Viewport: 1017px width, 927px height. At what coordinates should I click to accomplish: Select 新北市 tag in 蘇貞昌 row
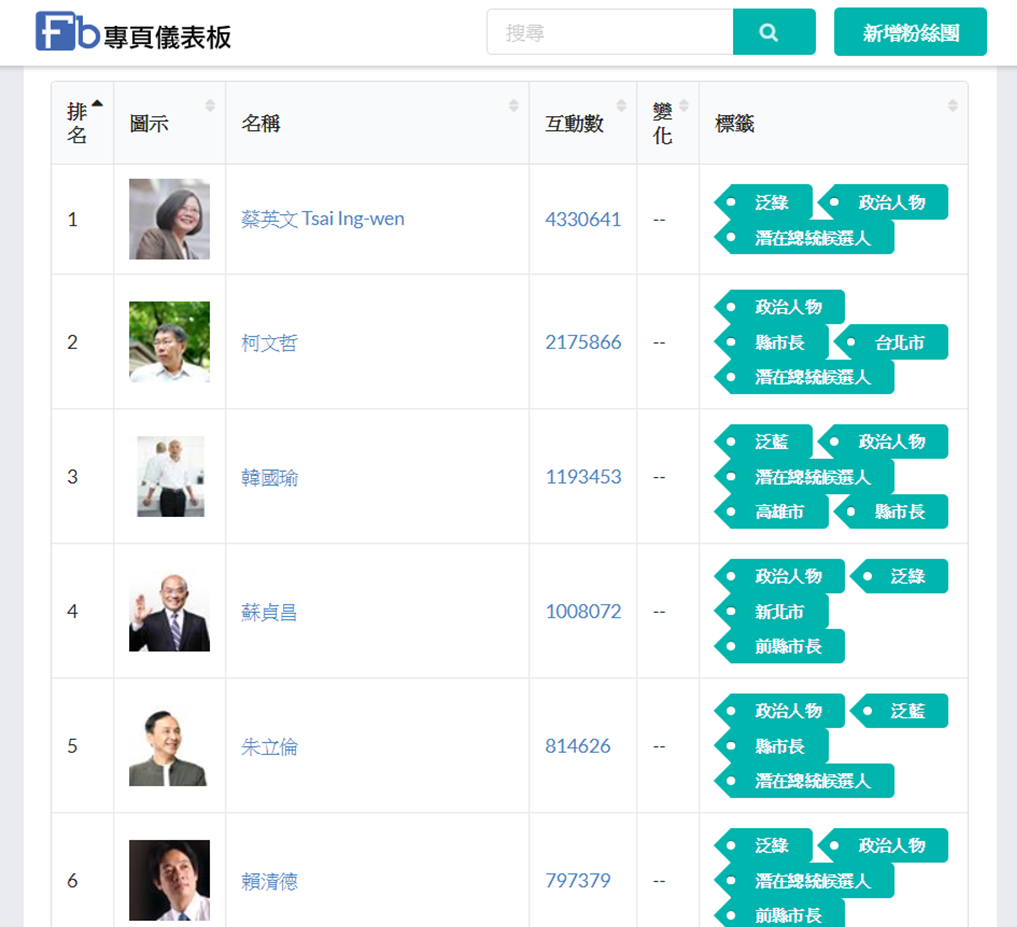771,612
